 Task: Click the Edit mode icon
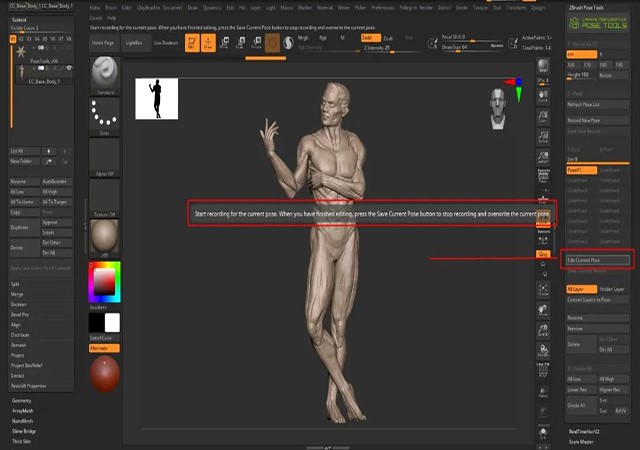pyautogui.click(x=192, y=42)
